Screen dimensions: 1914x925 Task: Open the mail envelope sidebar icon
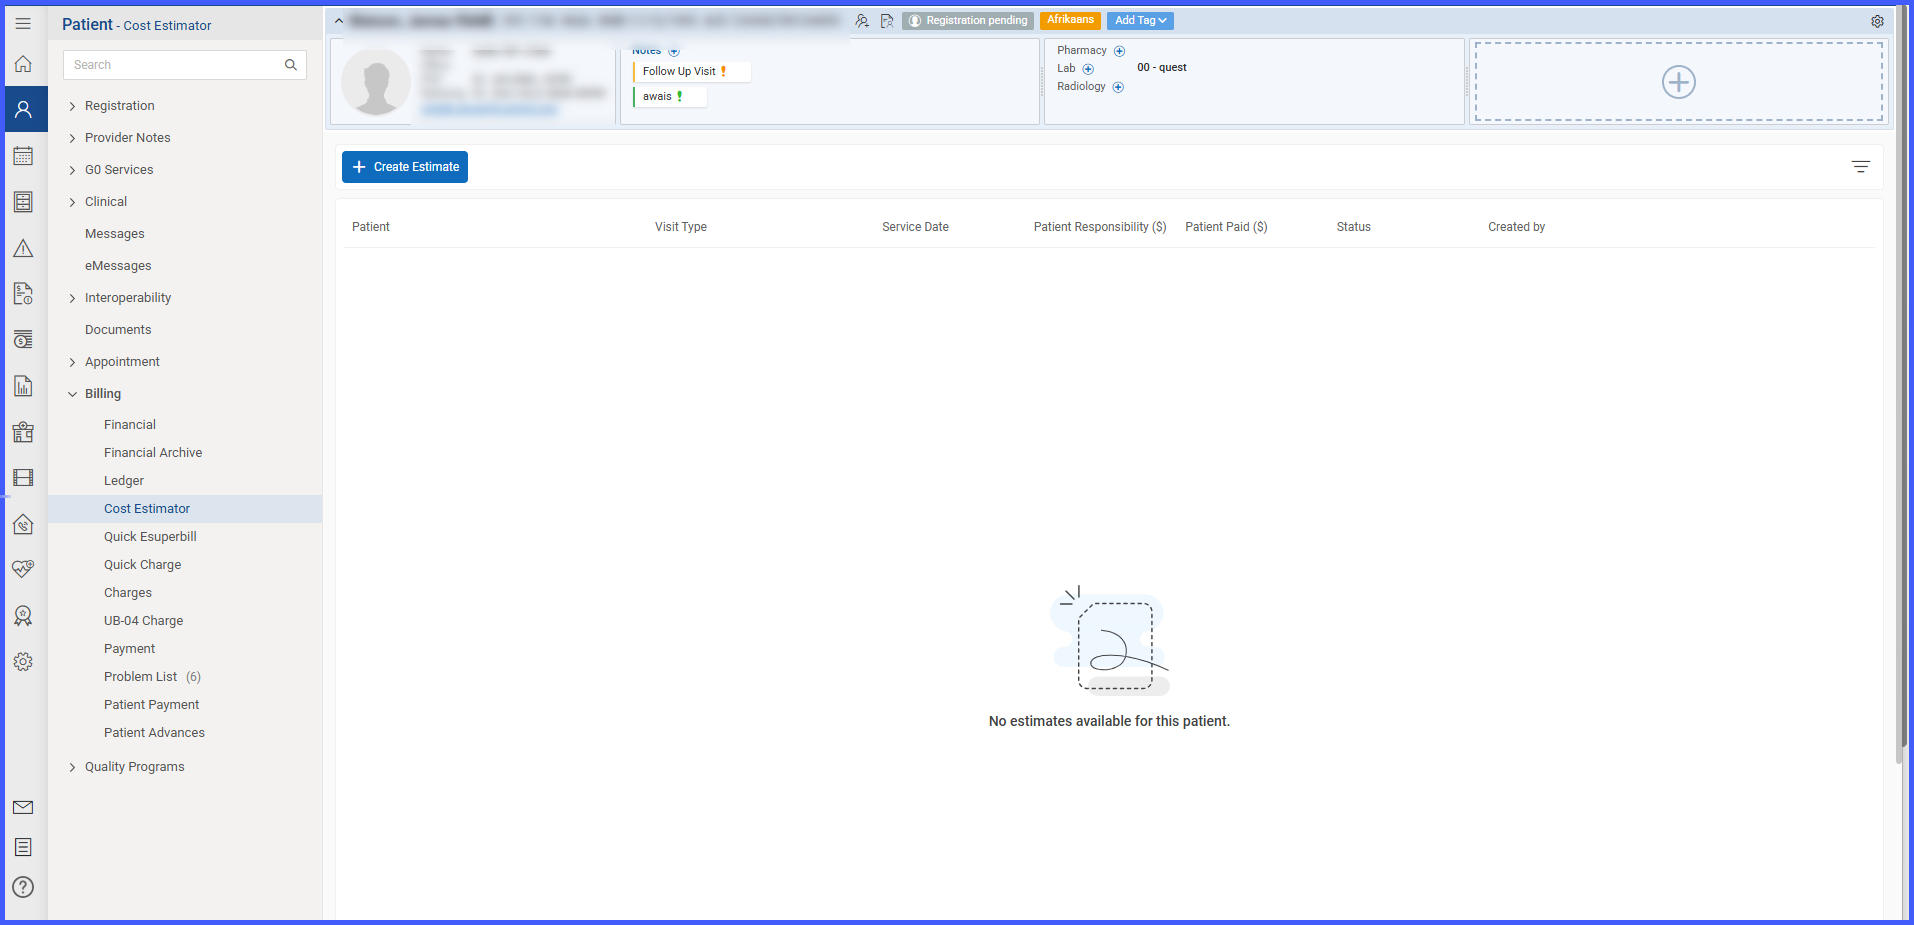coord(23,807)
